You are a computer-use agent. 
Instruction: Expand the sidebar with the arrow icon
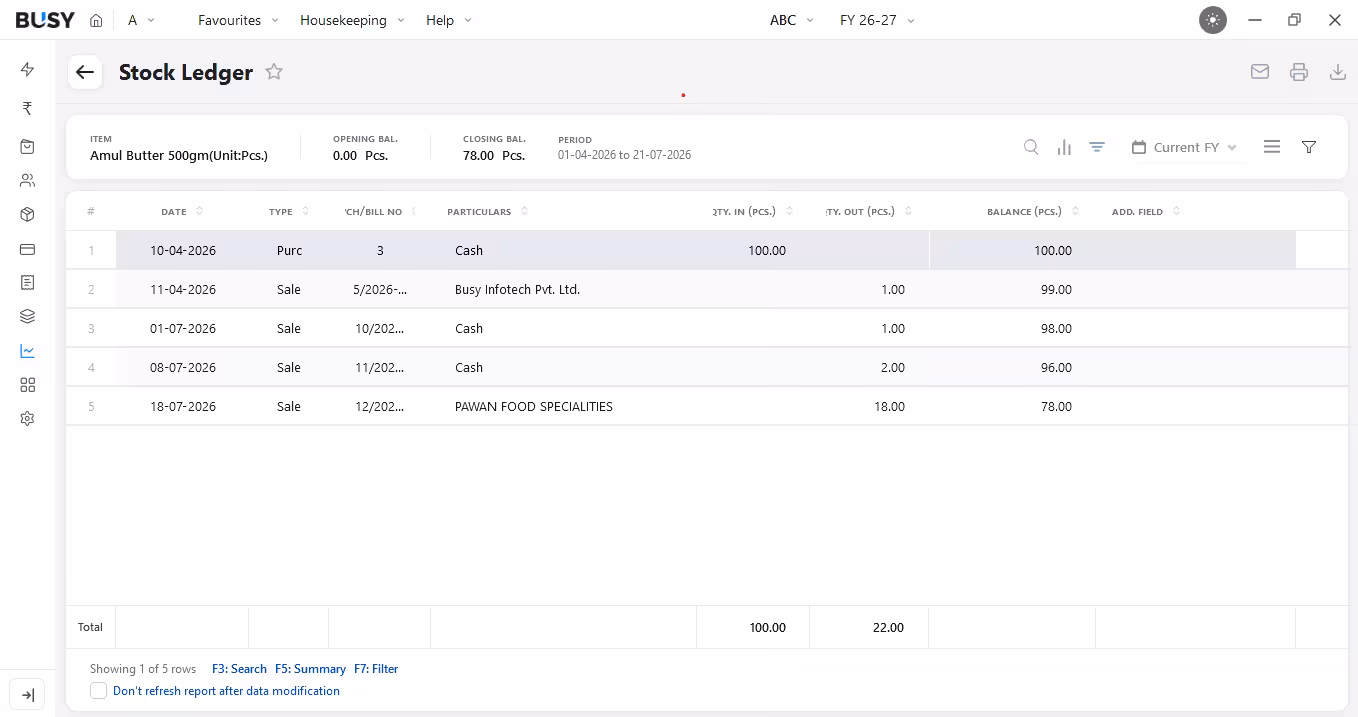click(27, 695)
